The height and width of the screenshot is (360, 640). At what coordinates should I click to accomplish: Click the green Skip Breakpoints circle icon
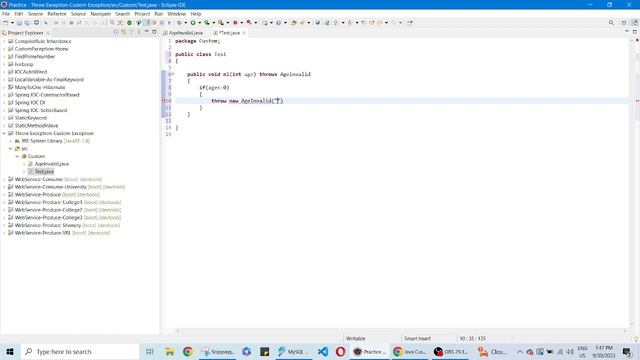[x=129, y=23]
